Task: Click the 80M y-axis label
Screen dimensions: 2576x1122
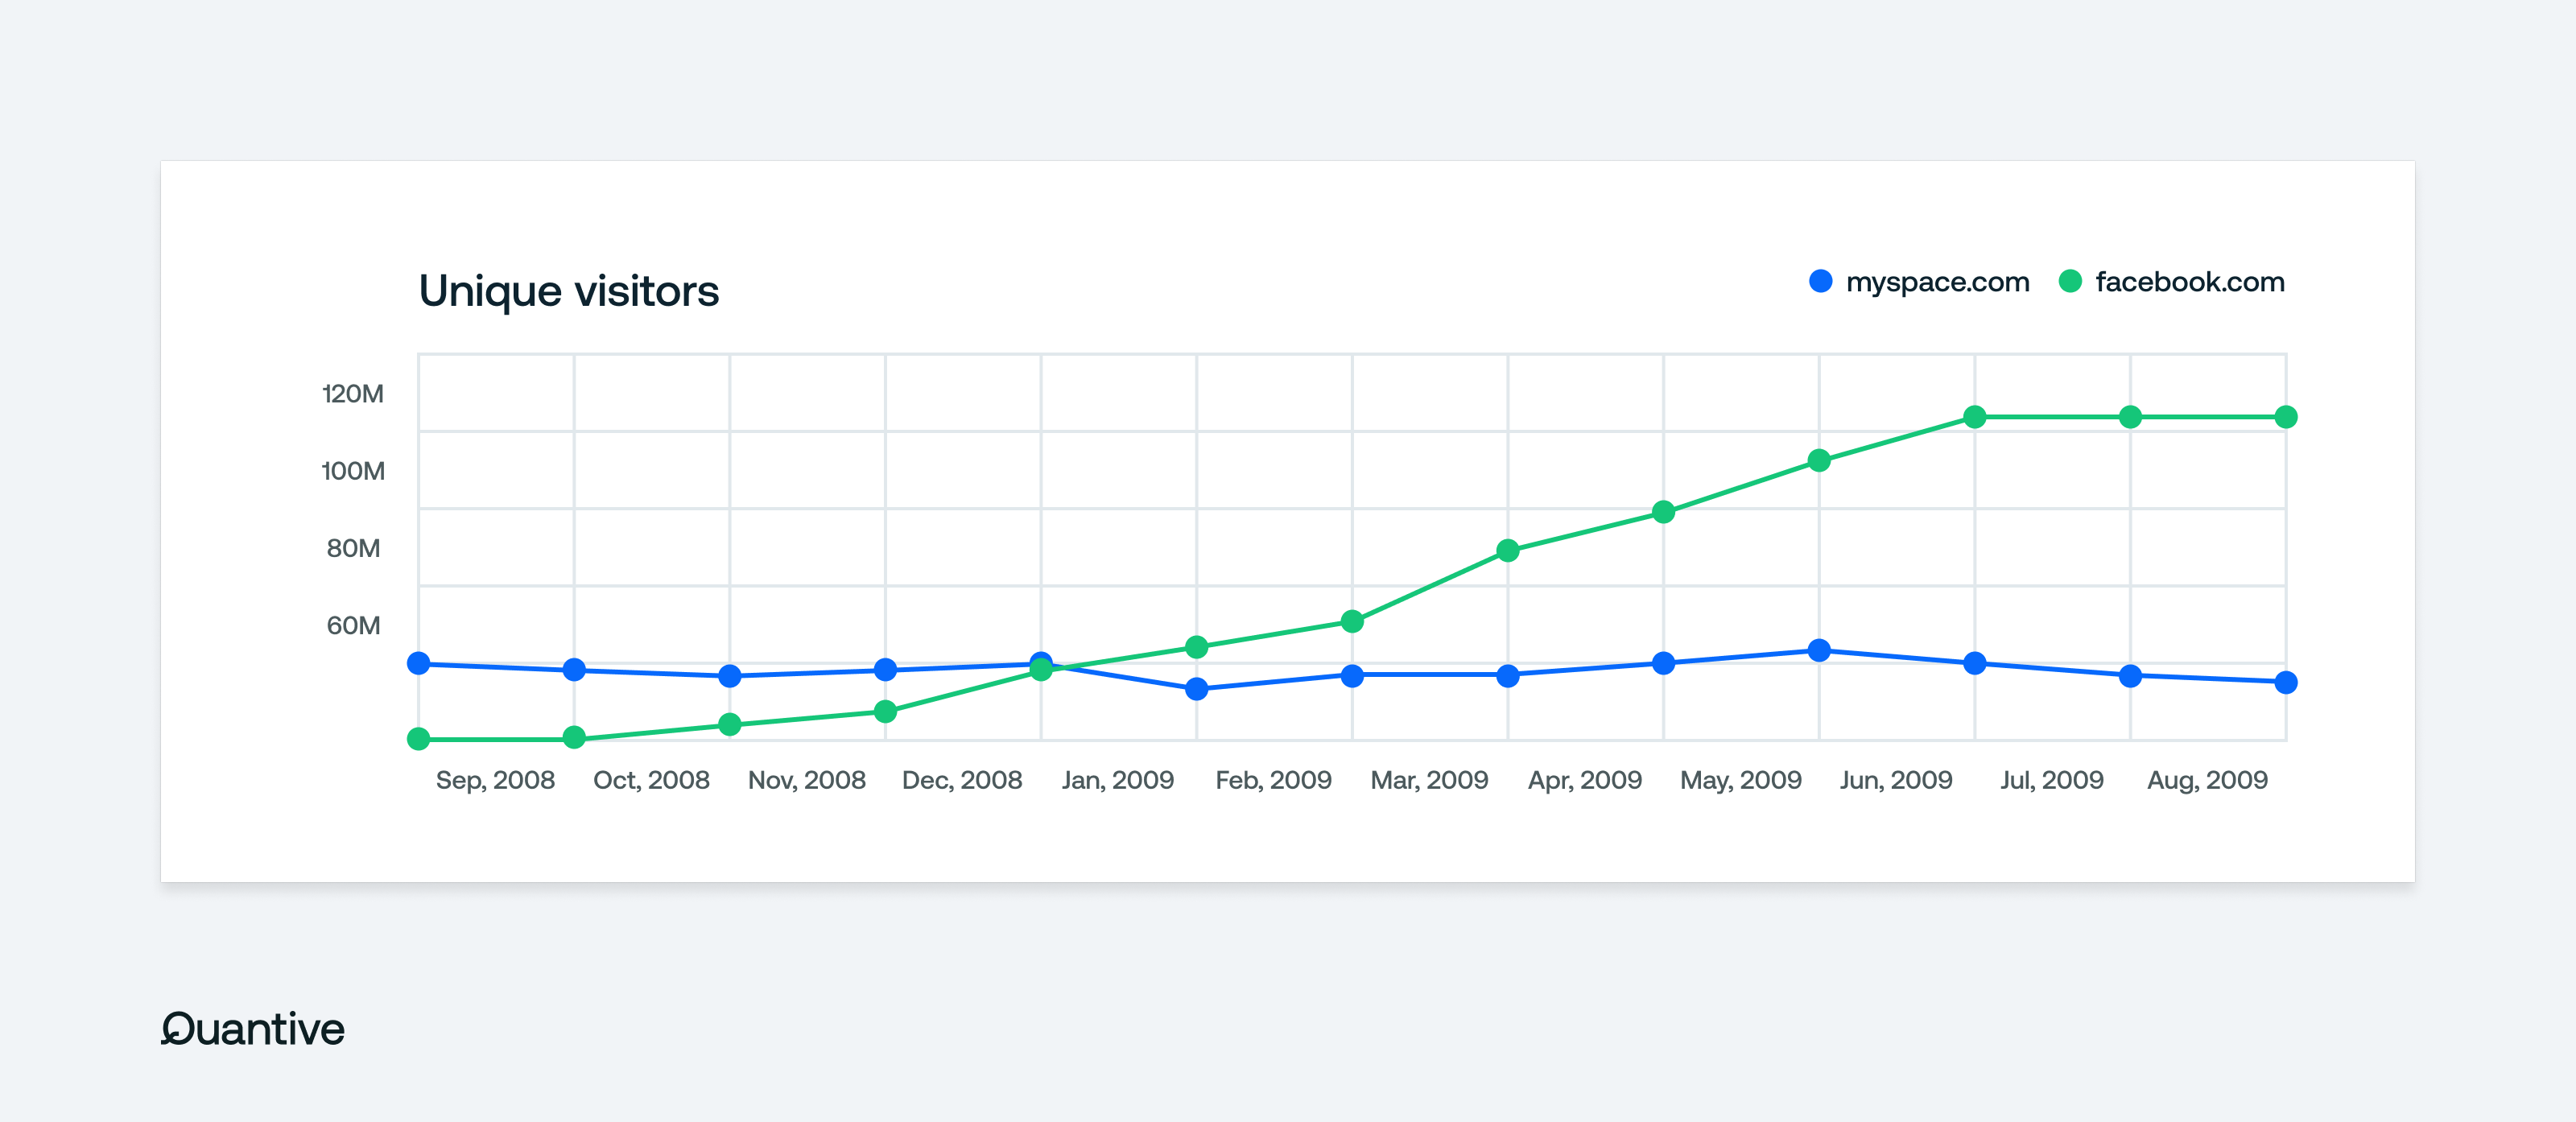Action: coord(353,548)
